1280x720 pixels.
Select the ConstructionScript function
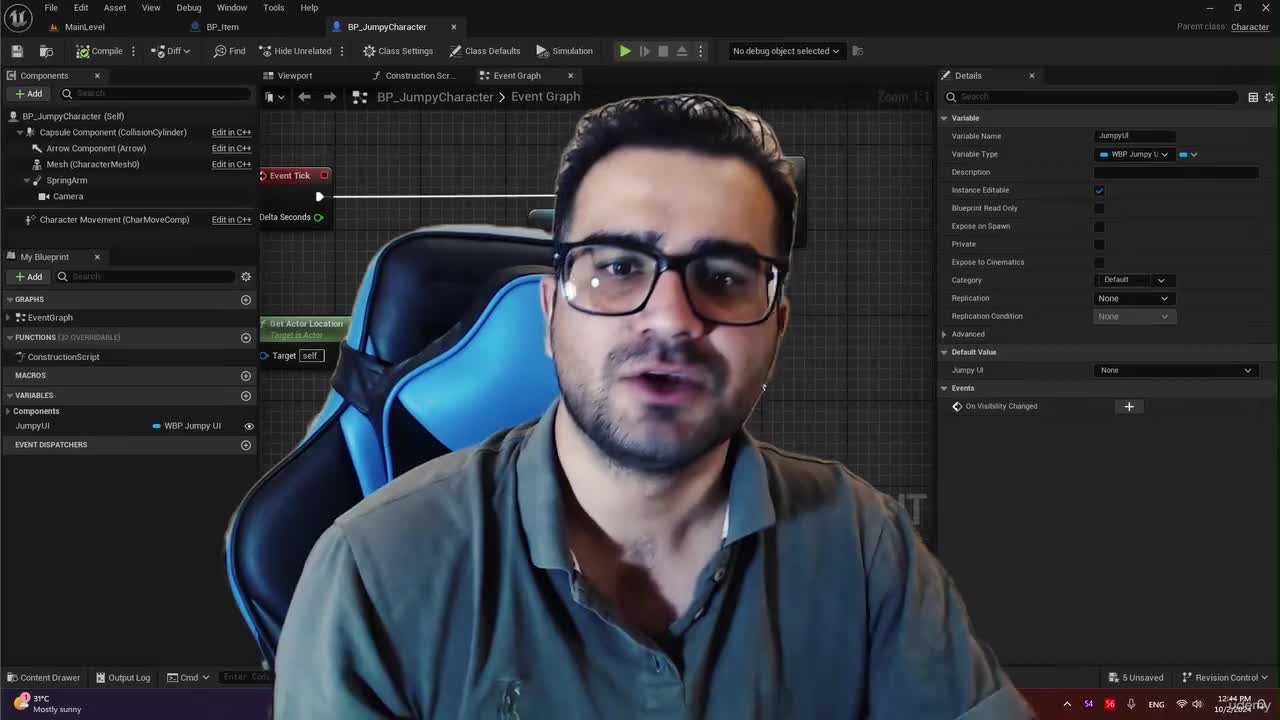(63, 357)
